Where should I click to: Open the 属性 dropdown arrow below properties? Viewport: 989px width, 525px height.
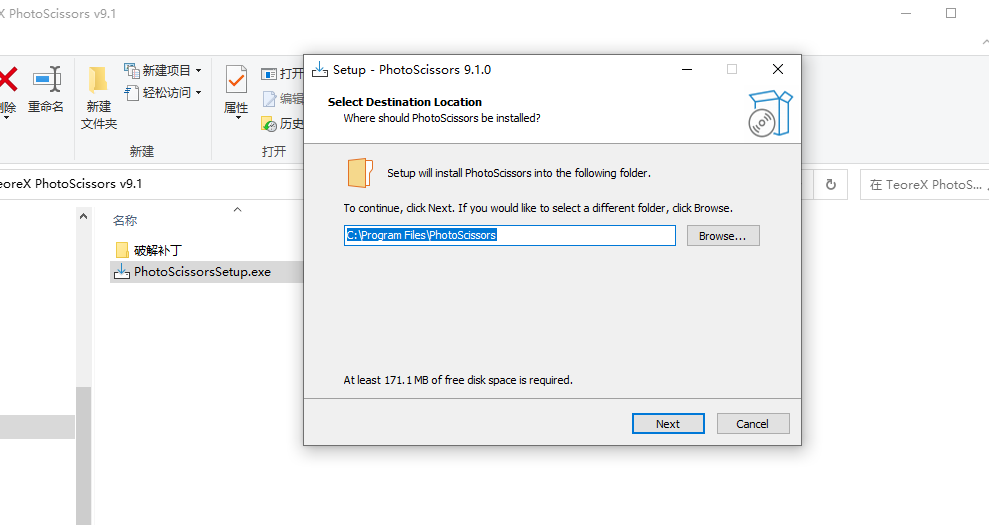(x=238, y=118)
